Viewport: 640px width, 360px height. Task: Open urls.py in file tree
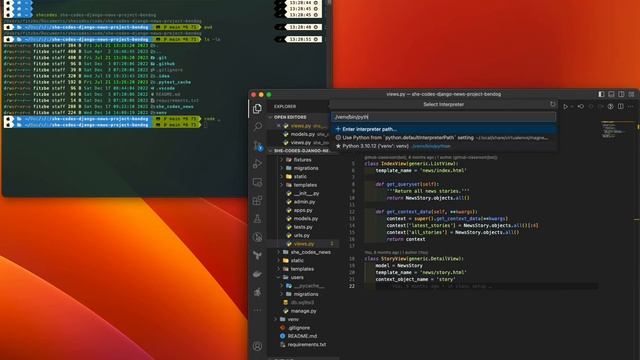[302, 236]
